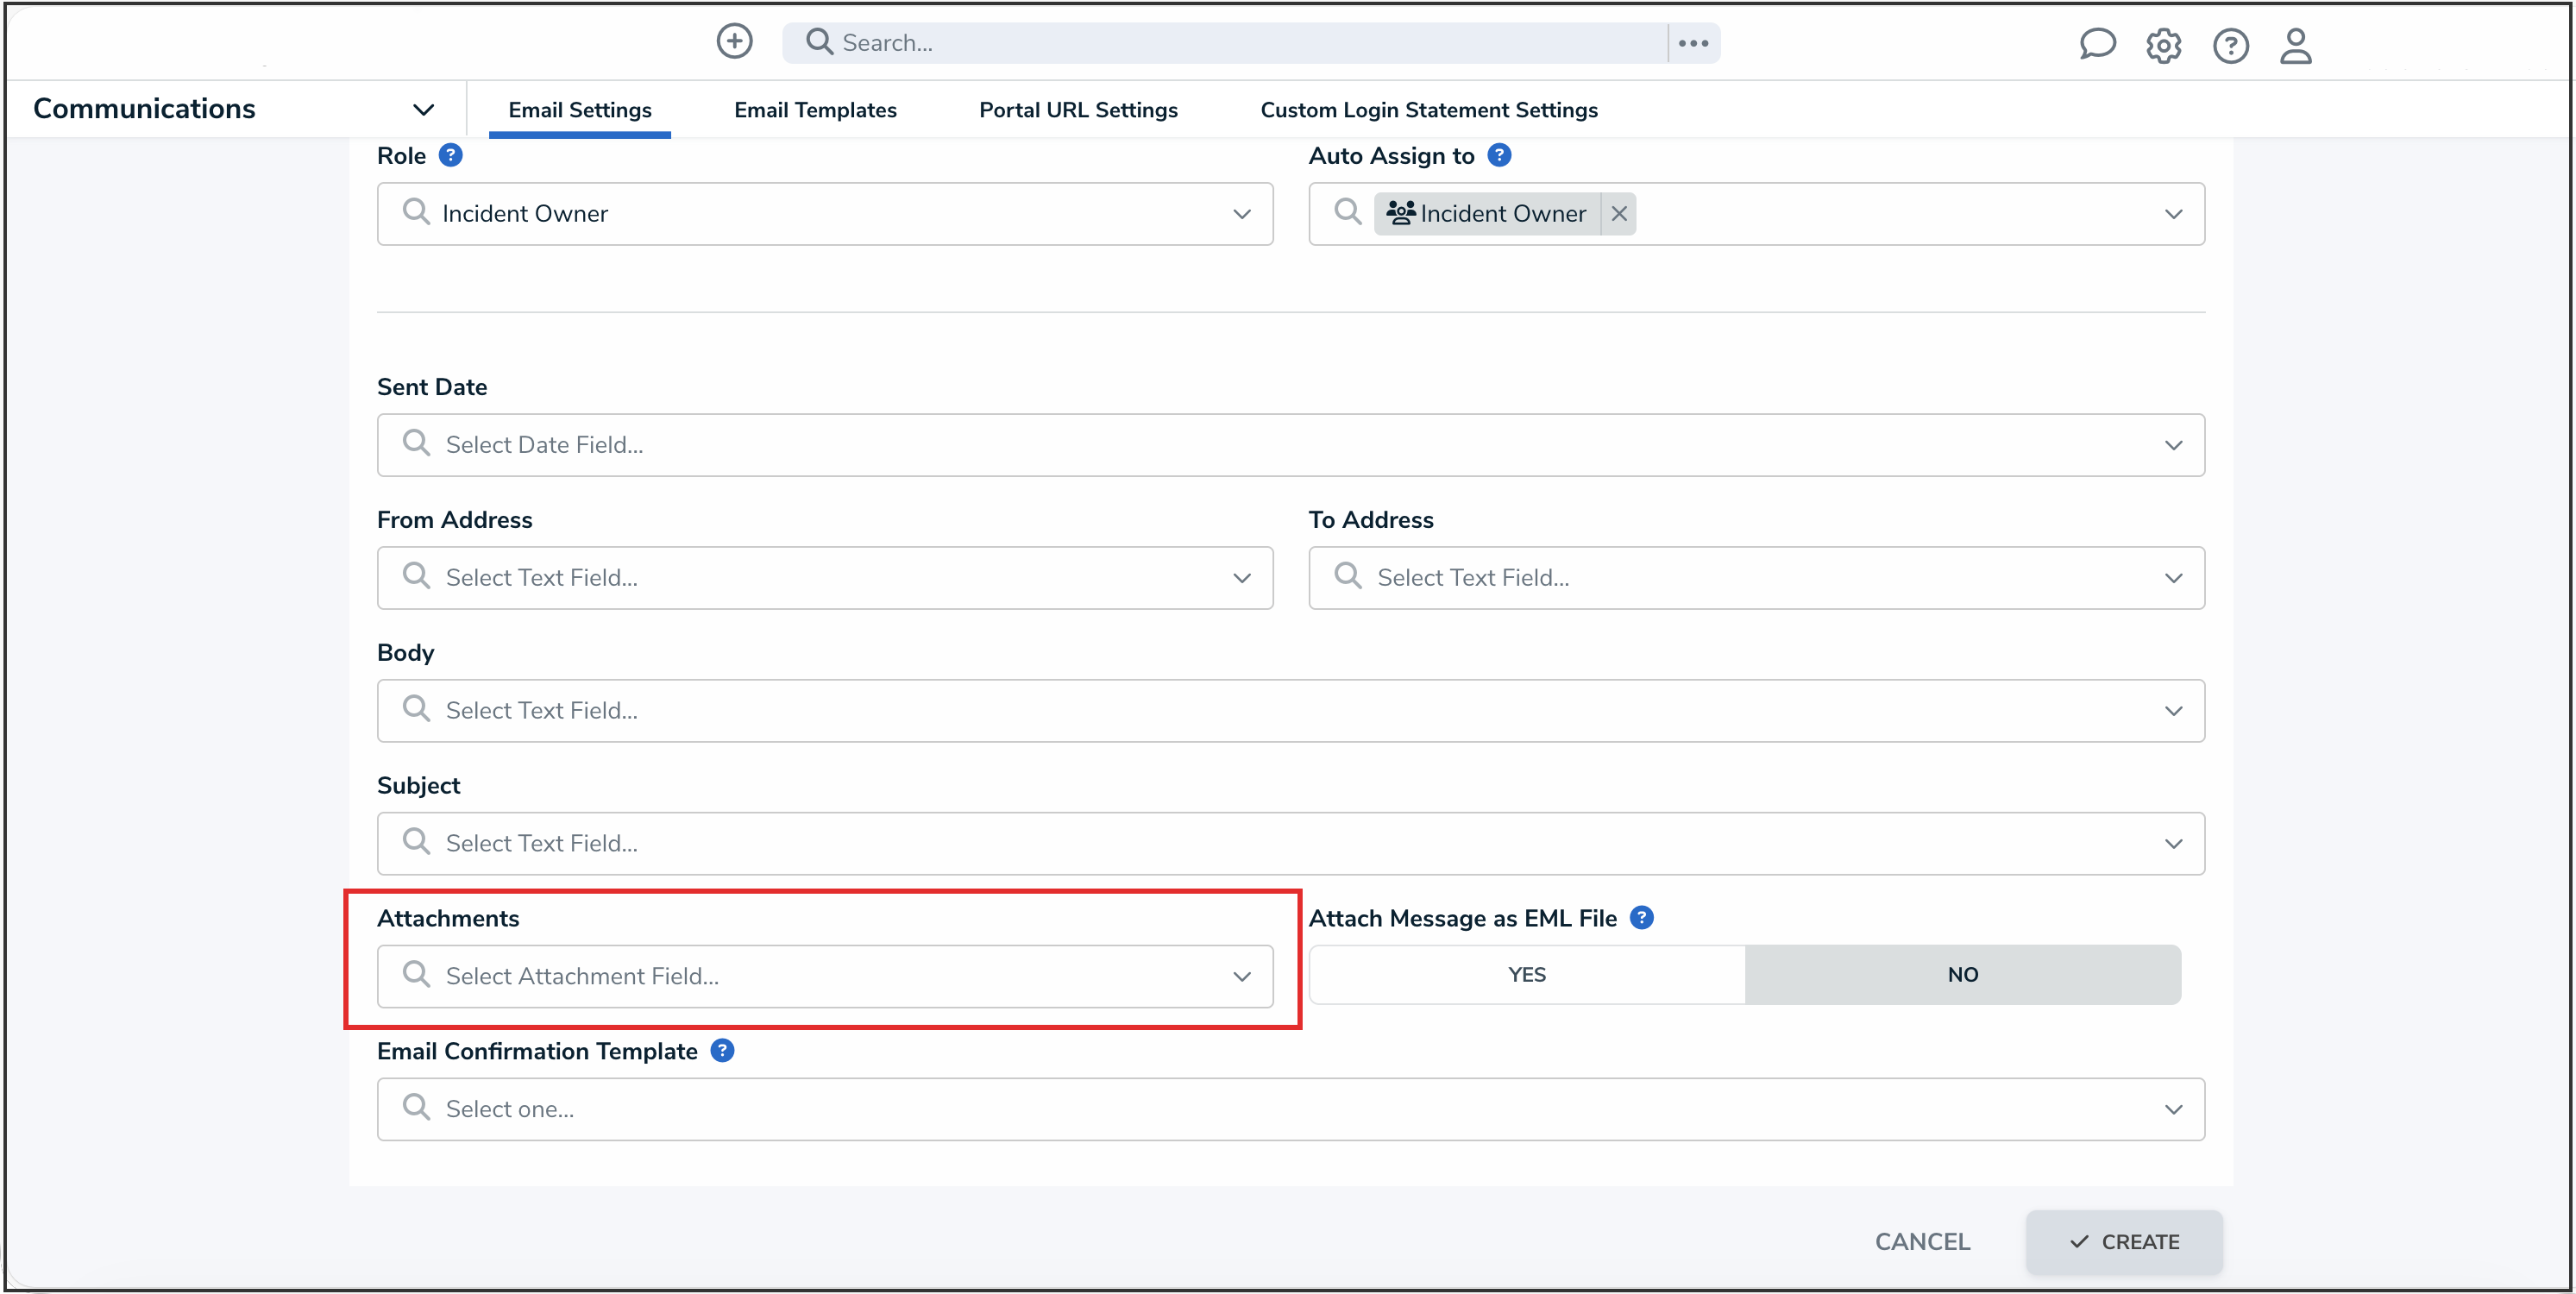The height and width of the screenshot is (1294, 2576).
Task: Click help icon beside Email Confirmation Template
Action: point(722,1050)
